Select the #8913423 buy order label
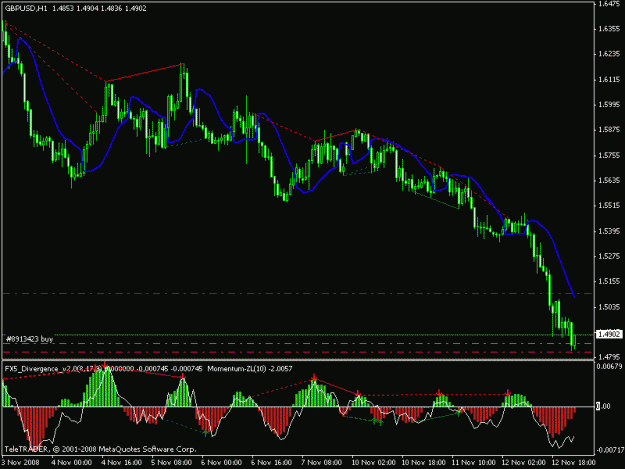The height and width of the screenshot is (469, 625). [29, 339]
